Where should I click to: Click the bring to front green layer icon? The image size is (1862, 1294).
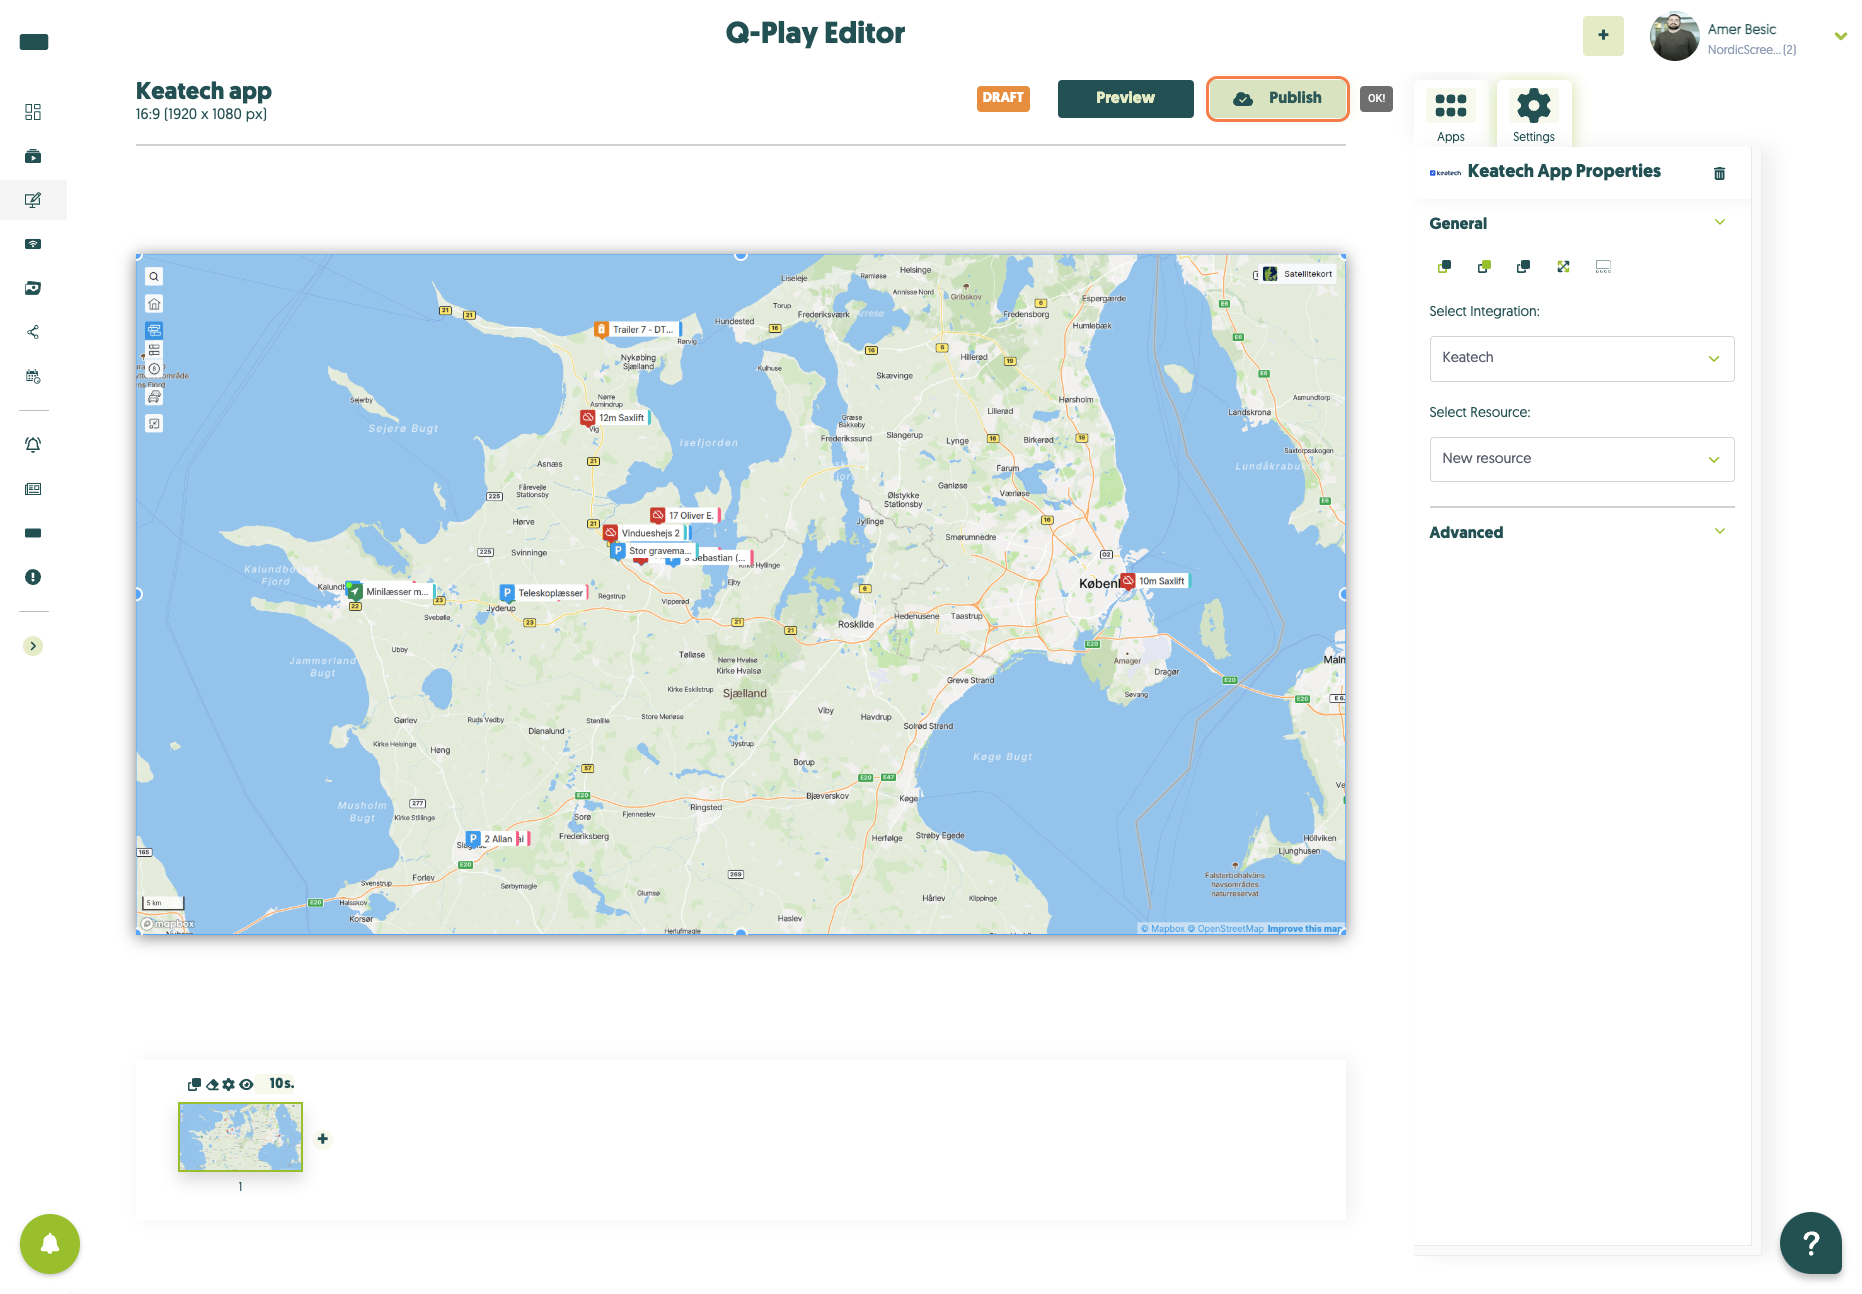click(x=1484, y=267)
